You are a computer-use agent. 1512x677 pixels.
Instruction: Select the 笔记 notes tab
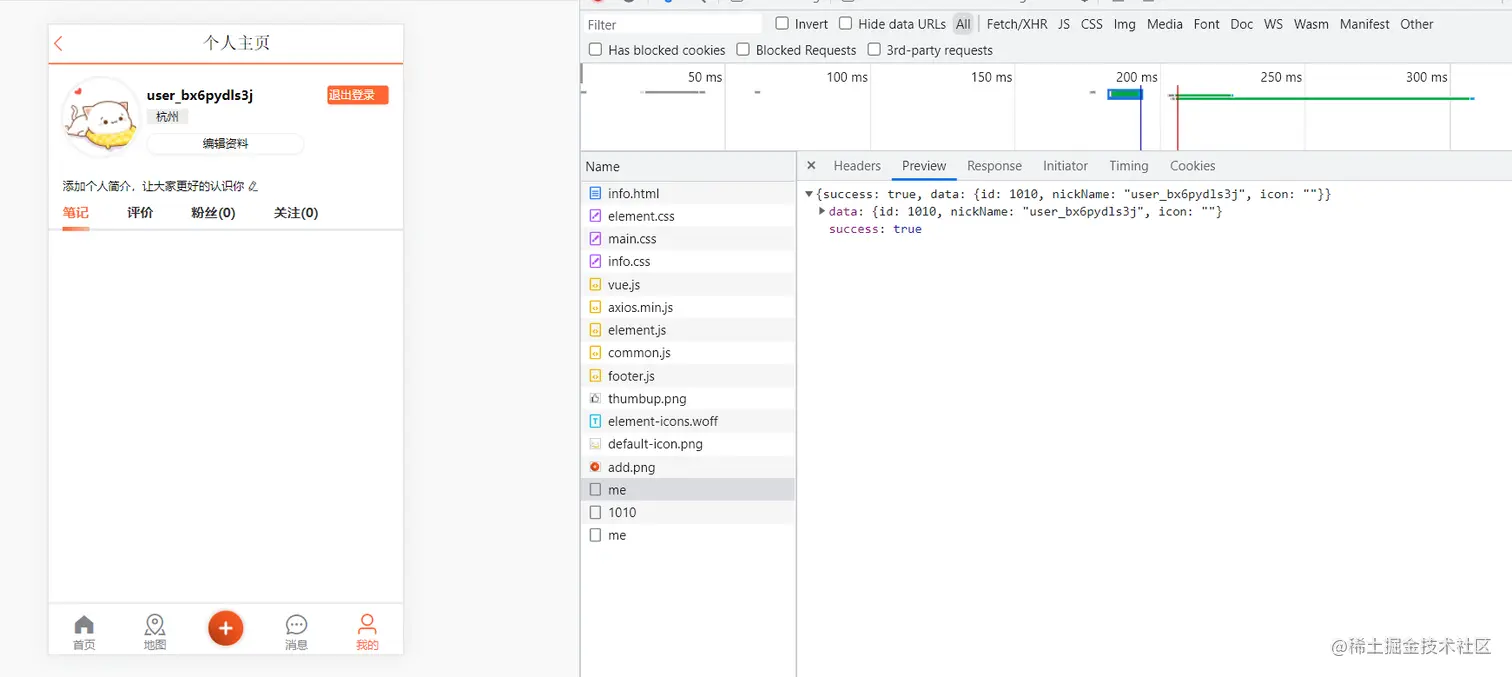pyautogui.click(x=76, y=213)
